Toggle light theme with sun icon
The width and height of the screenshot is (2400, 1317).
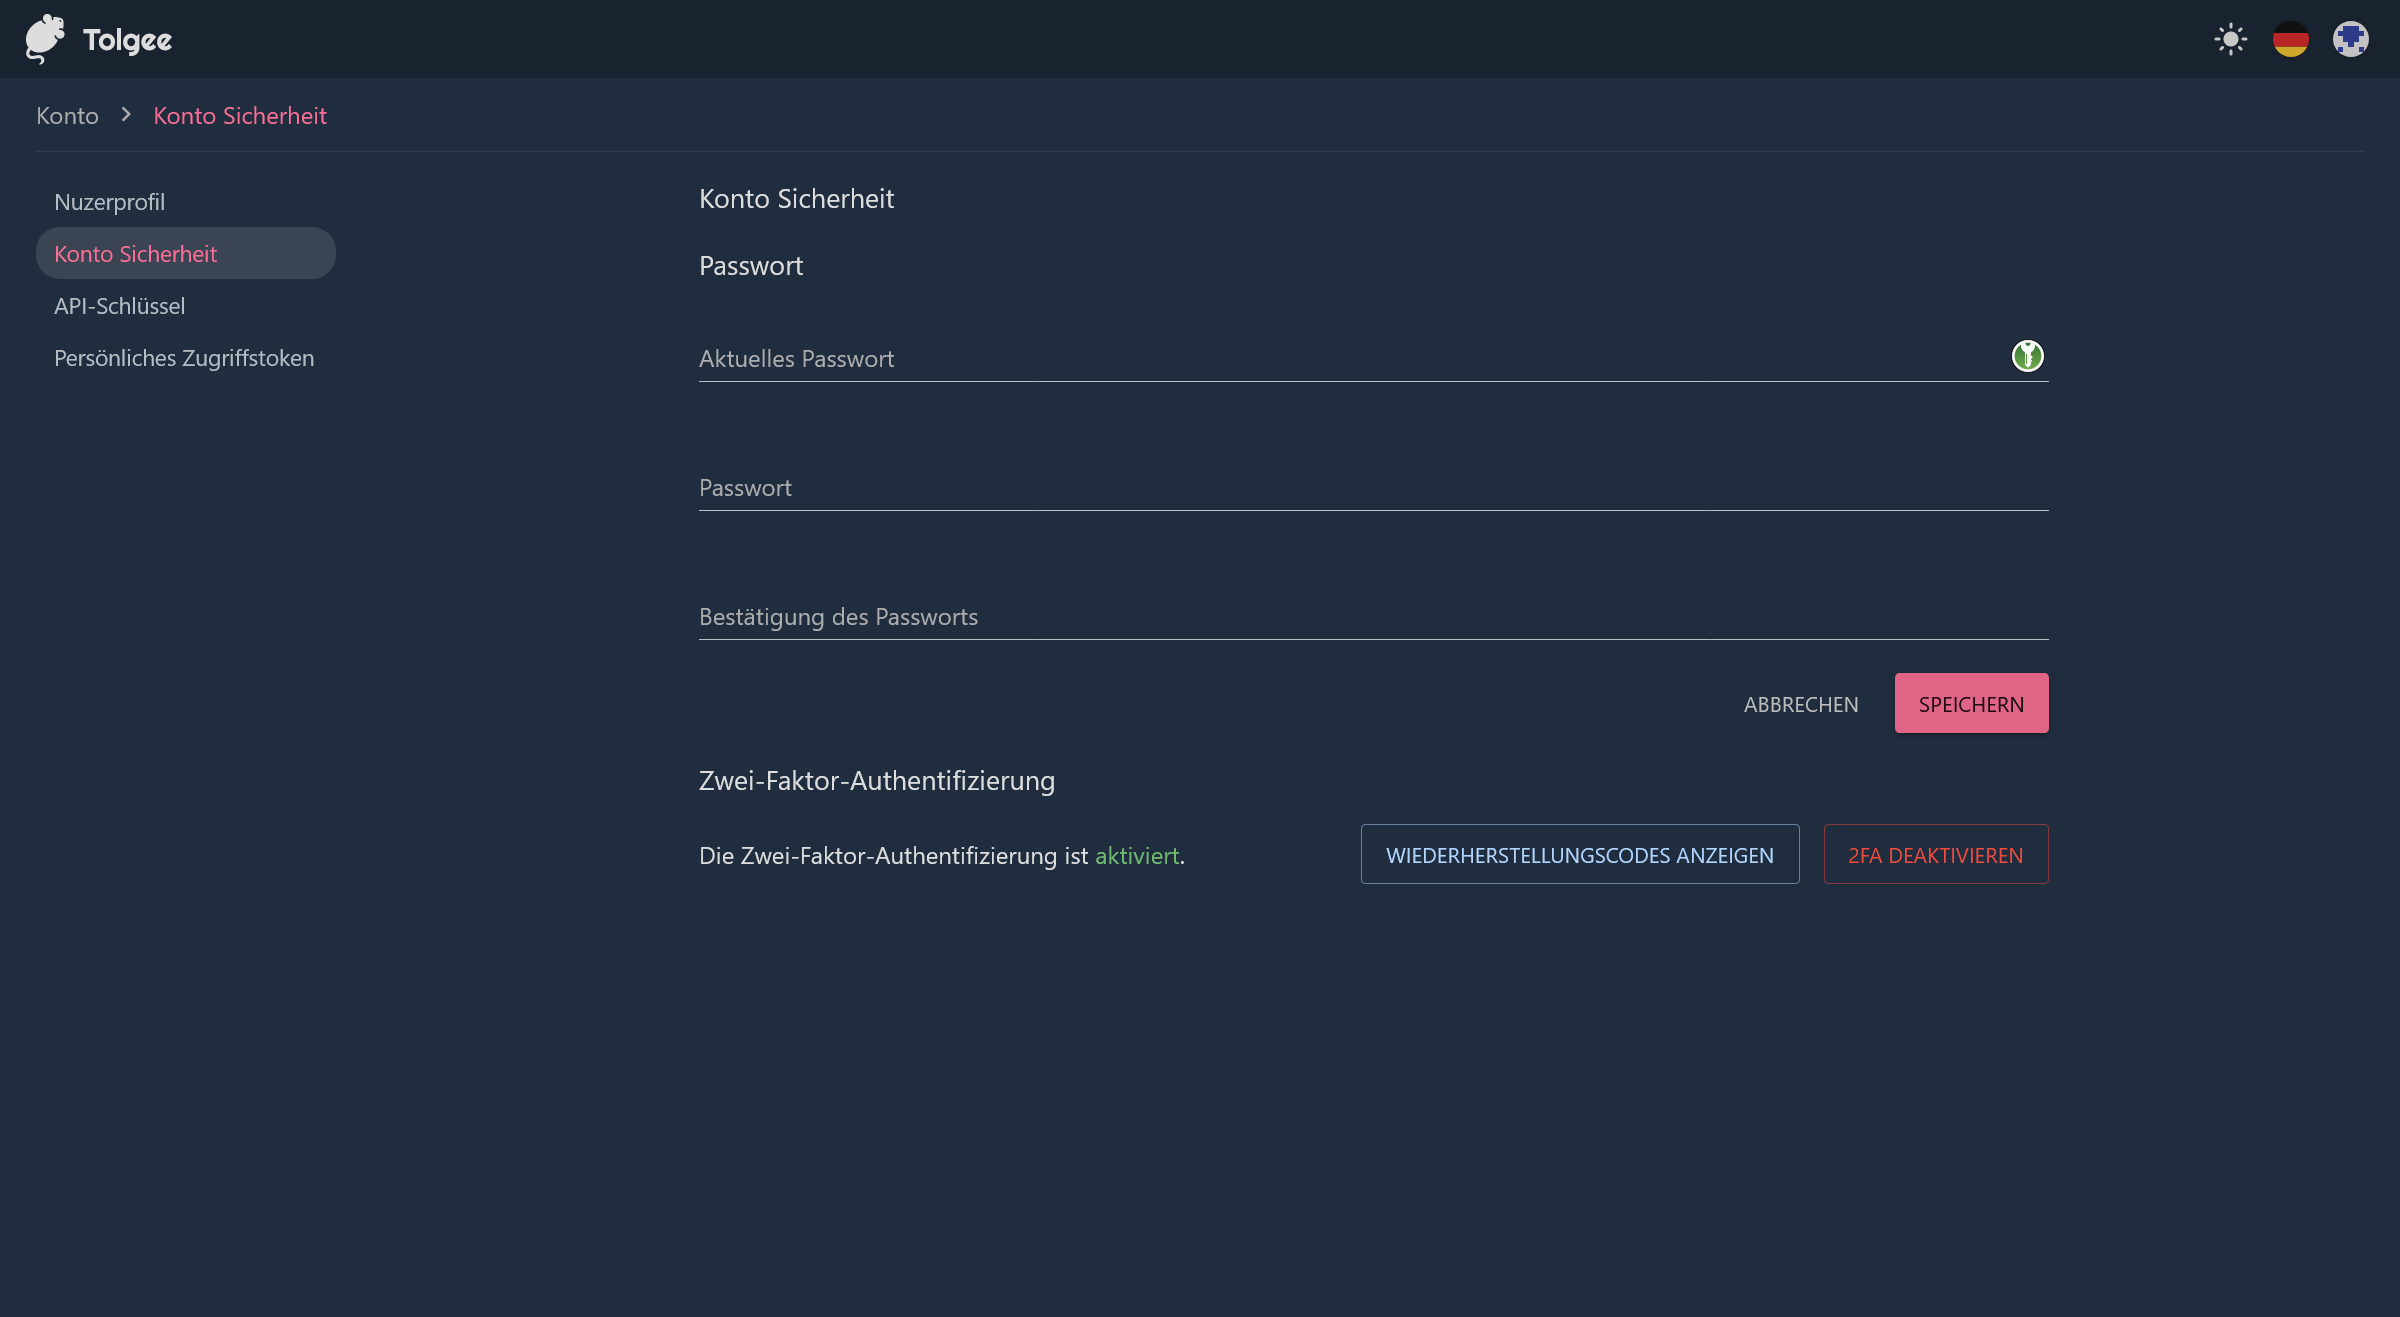(2230, 40)
